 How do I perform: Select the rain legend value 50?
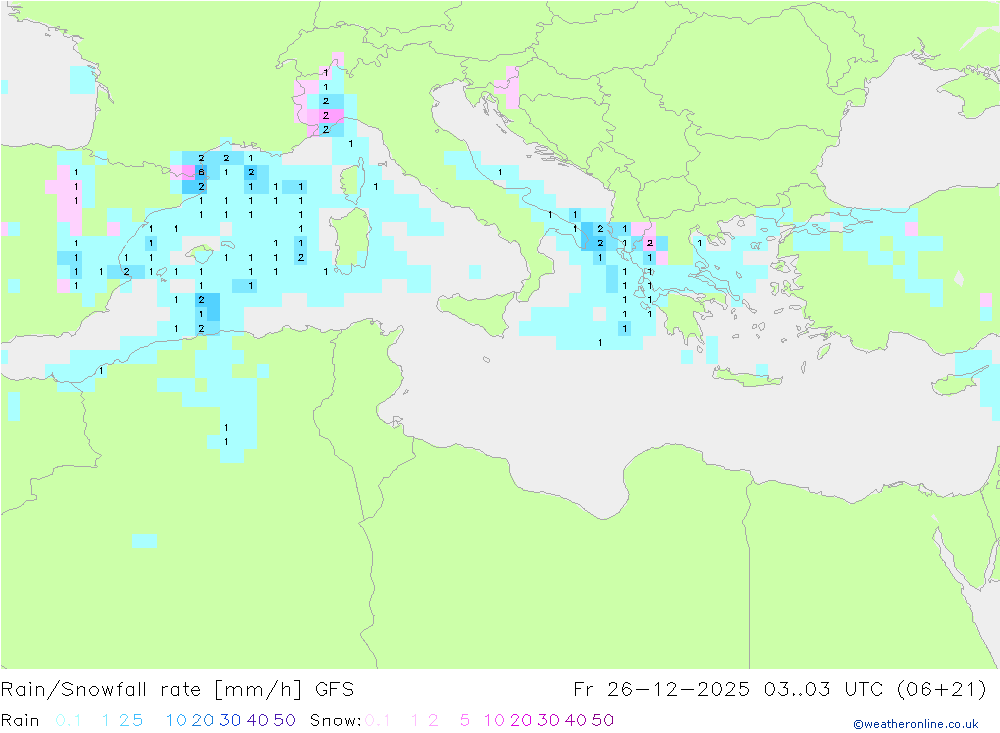pyautogui.click(x=284, y=720)
